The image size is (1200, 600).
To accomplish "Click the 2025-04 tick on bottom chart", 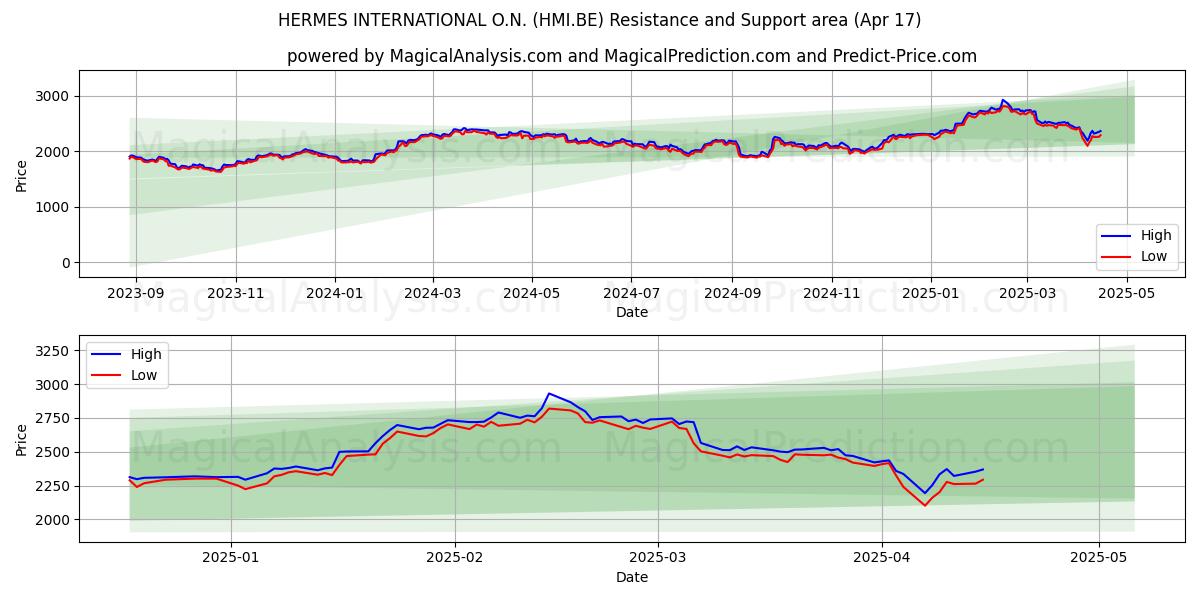I will click(882, 559).
